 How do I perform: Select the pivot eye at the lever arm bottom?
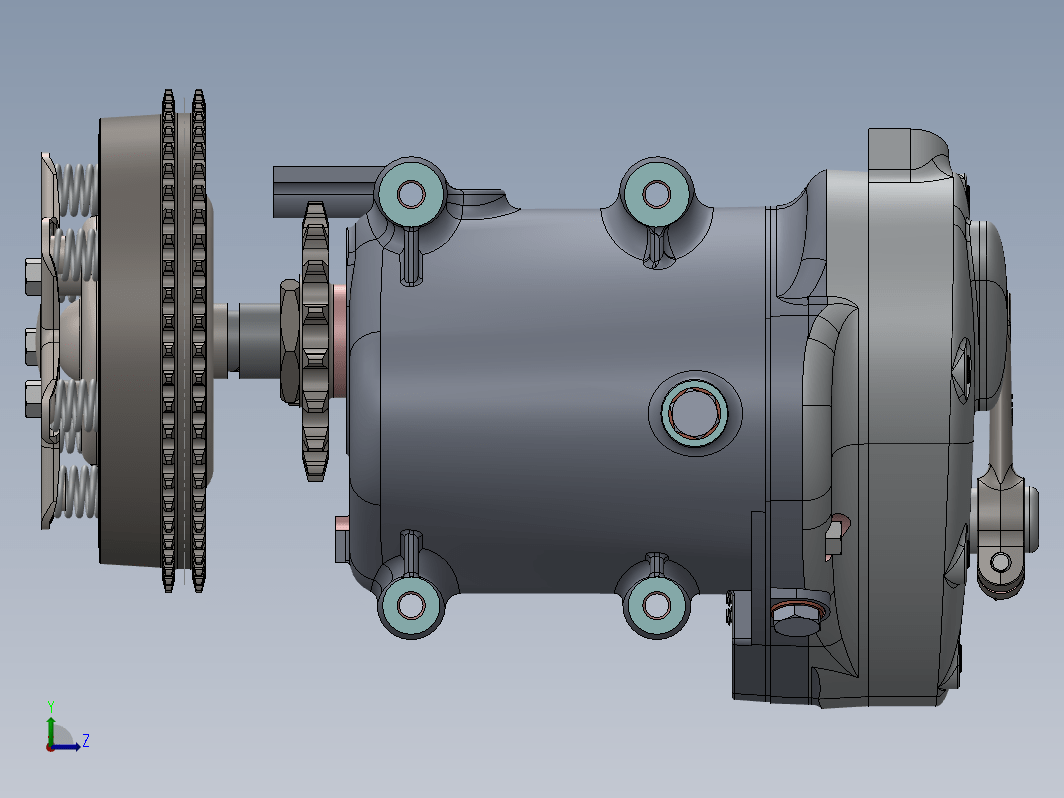(1000, 562)
